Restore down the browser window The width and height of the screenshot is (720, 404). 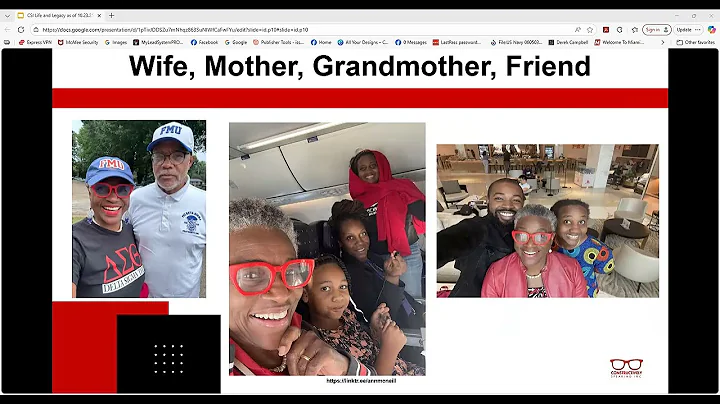(x=694, y=16)
